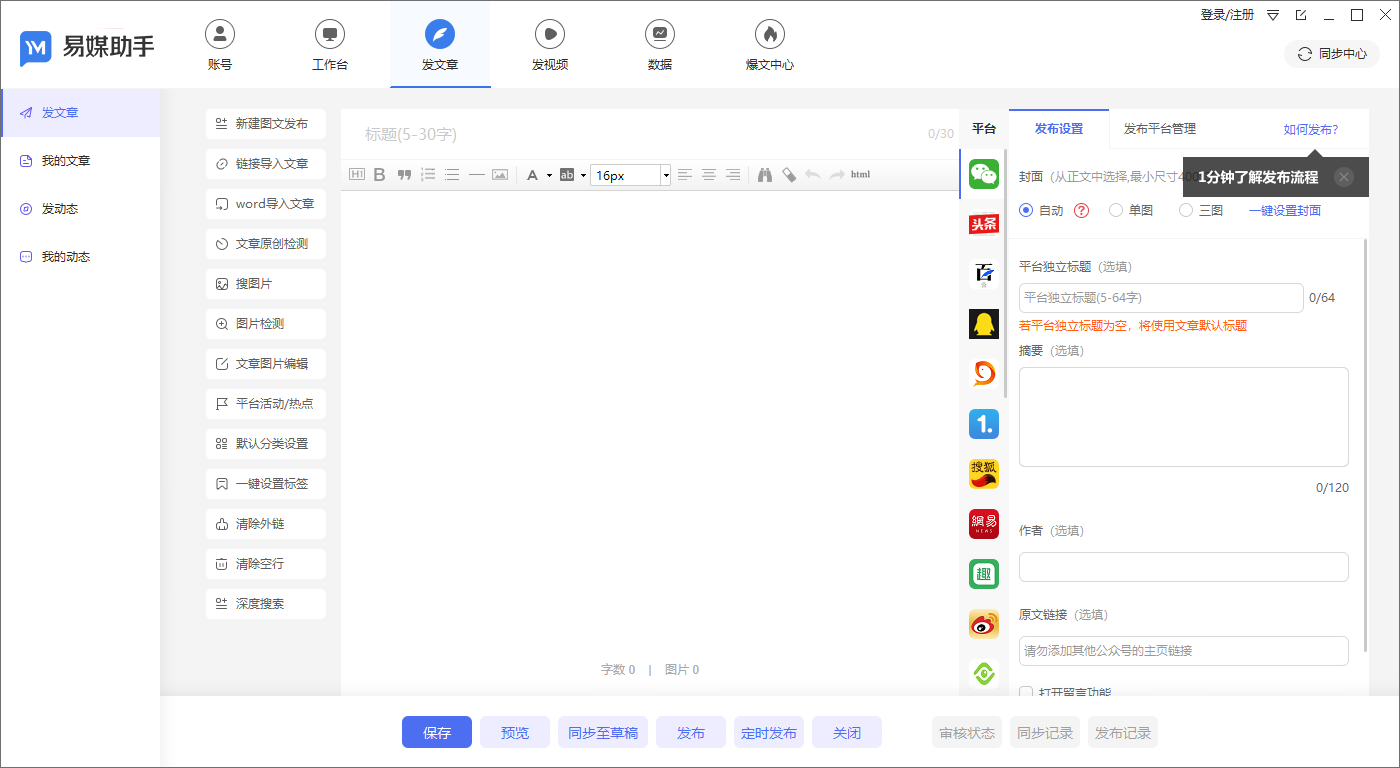Screen dimensions: 1400x768
Task: Select the WeChat platform icon
Action: pyautogui.click(x=984, y=174)
